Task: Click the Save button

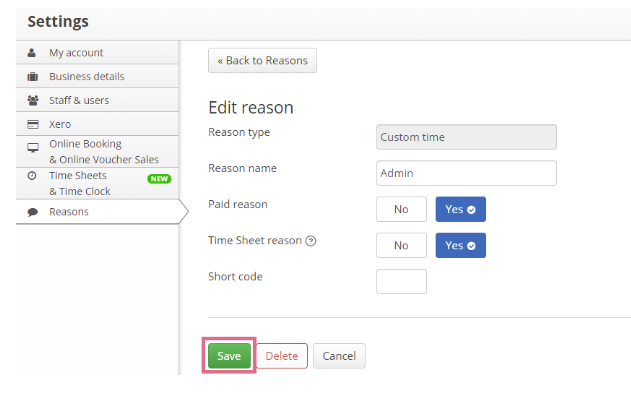Action: click(229, 356)
